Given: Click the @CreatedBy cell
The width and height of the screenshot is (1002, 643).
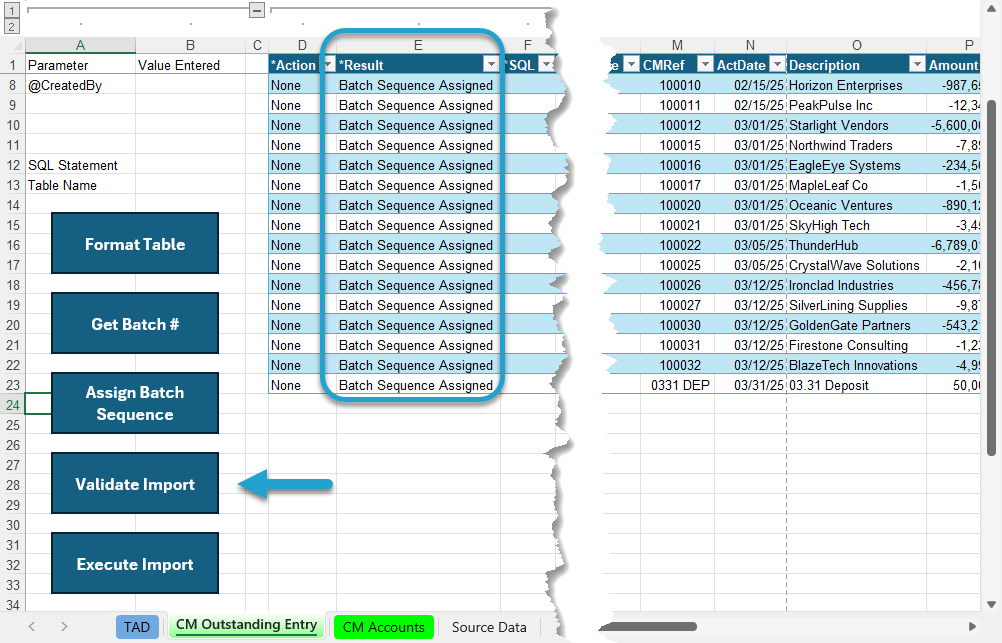Looking at the screenshot, I should click(x=80, y=85).
